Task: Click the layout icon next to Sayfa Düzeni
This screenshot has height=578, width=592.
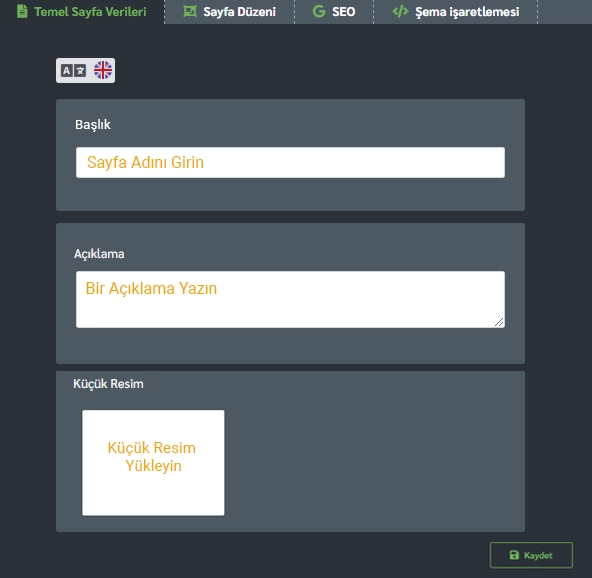Action: (190, 11)
